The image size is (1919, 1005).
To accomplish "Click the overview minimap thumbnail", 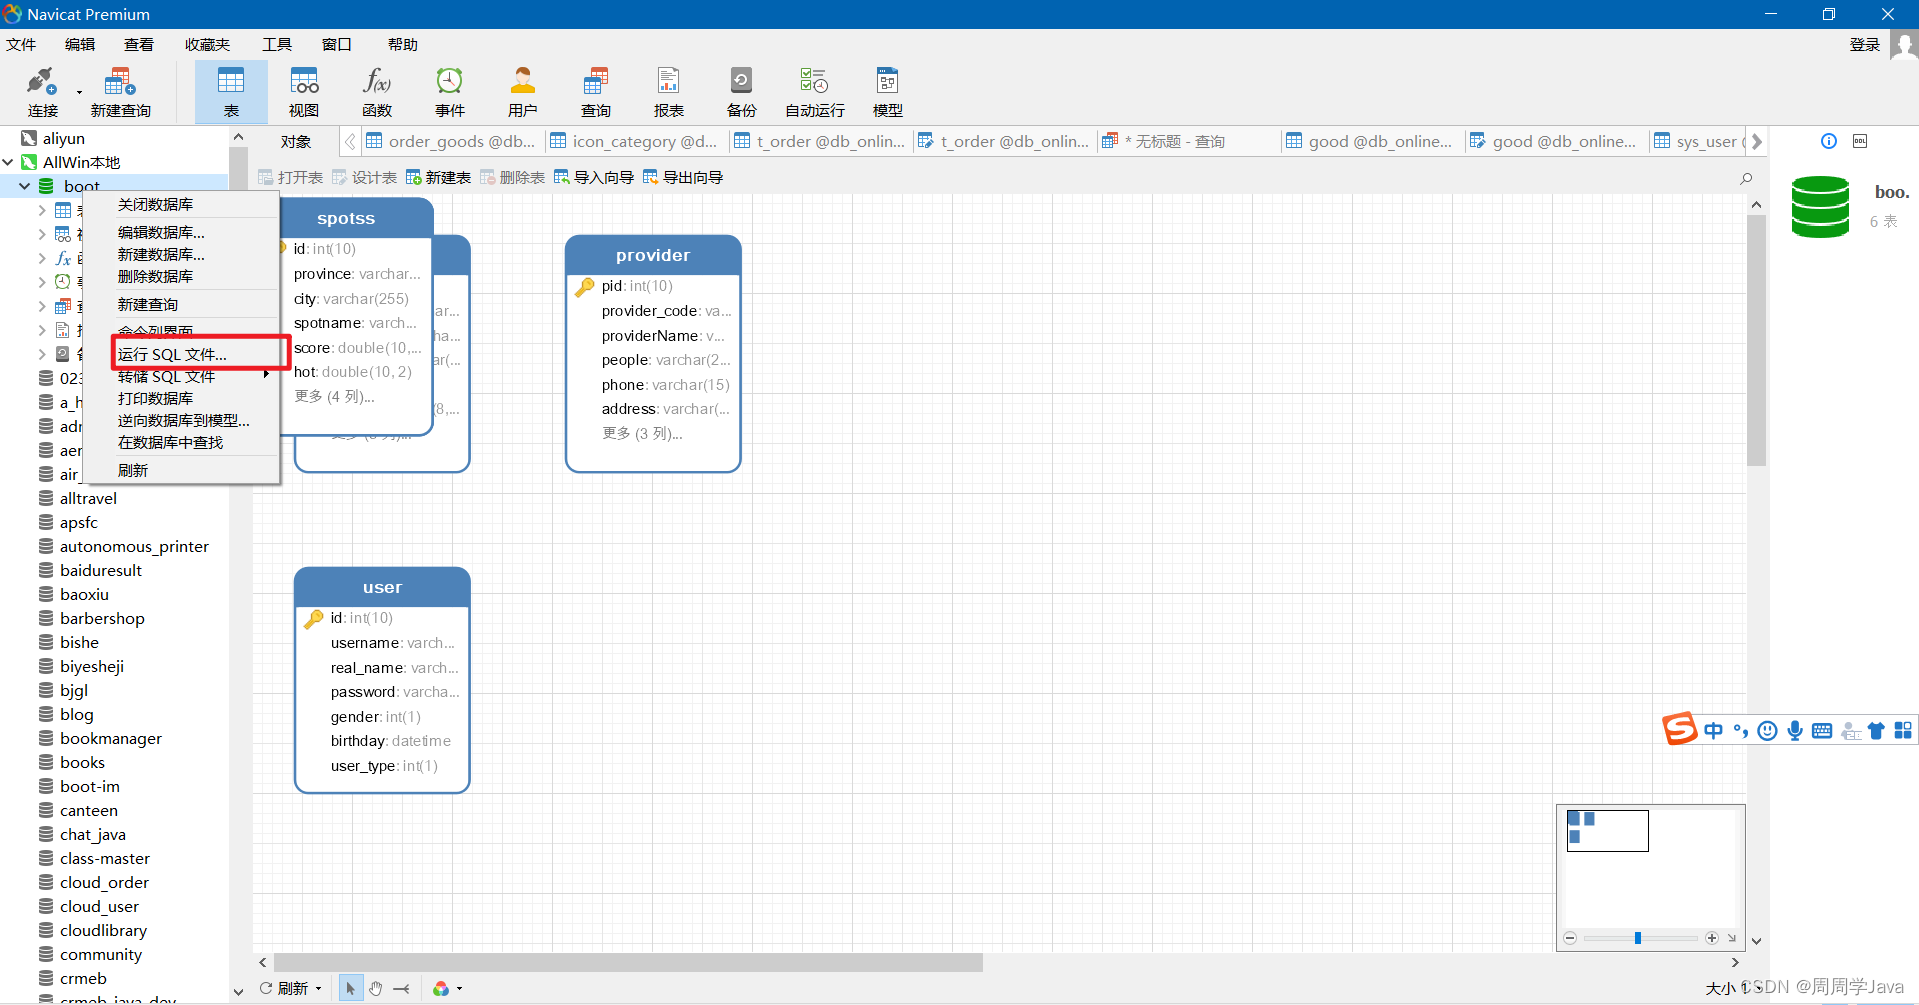I will pyautogui.click(x=1608, y=831).
